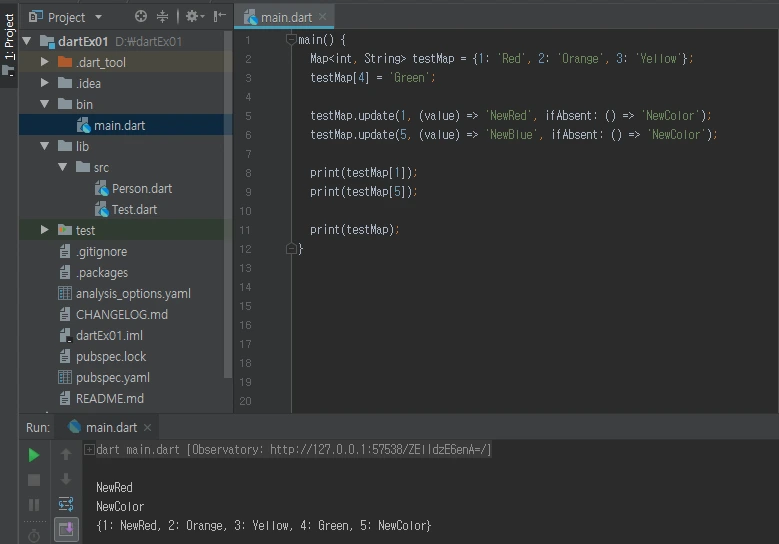Open the Observatory URL link in console
The height and width of the screenshot is (544, 779).
click(379, 450)
